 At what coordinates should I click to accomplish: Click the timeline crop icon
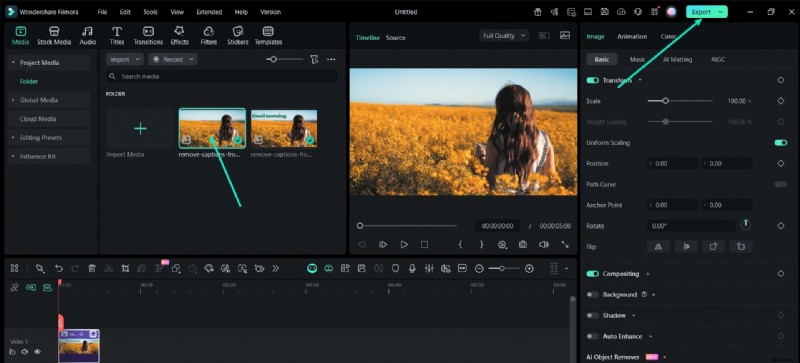pos(126,269)
